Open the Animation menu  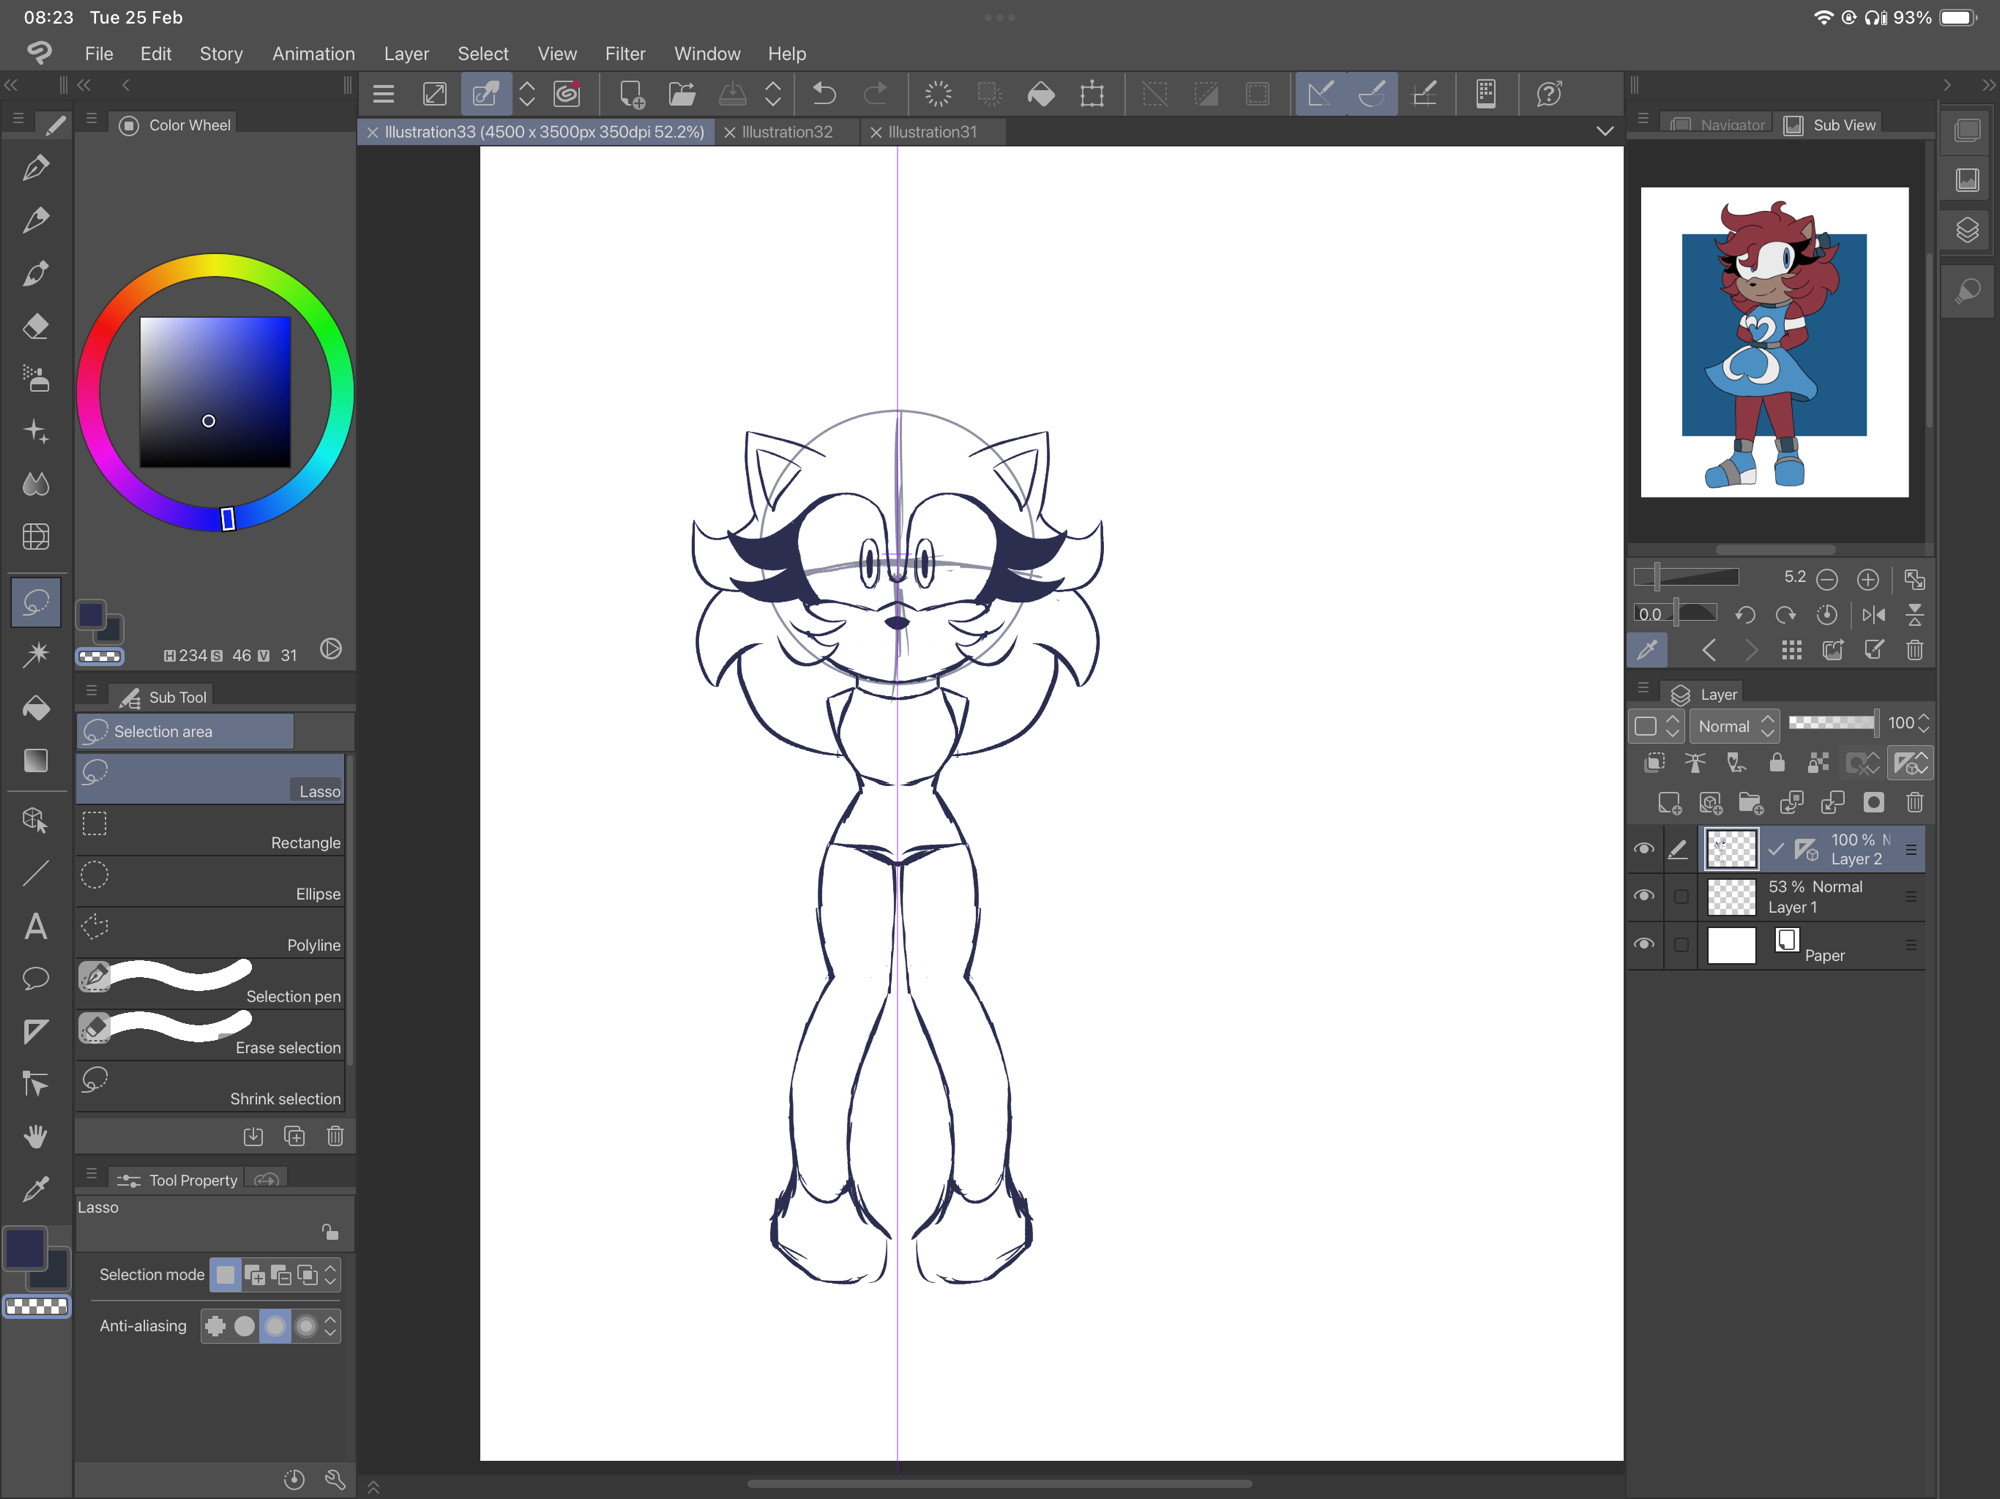[313, 54]
